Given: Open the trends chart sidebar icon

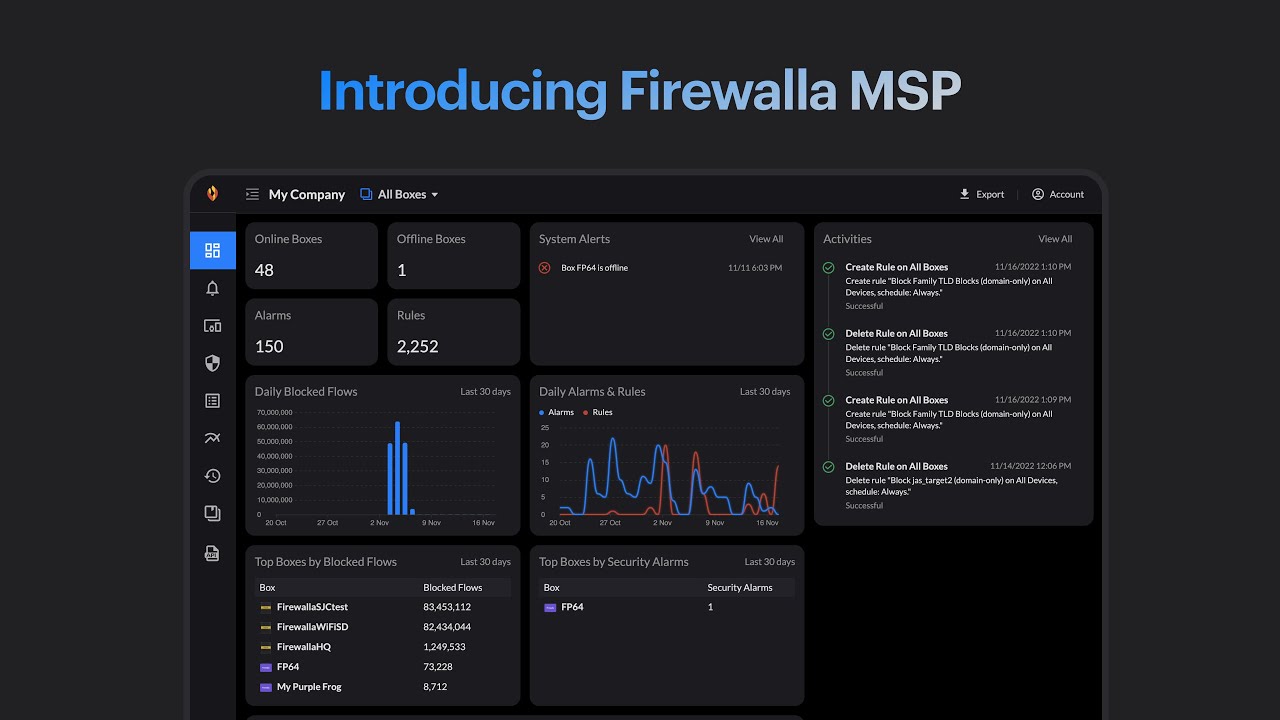Looking at the screenshot, I should coord(212,438).
